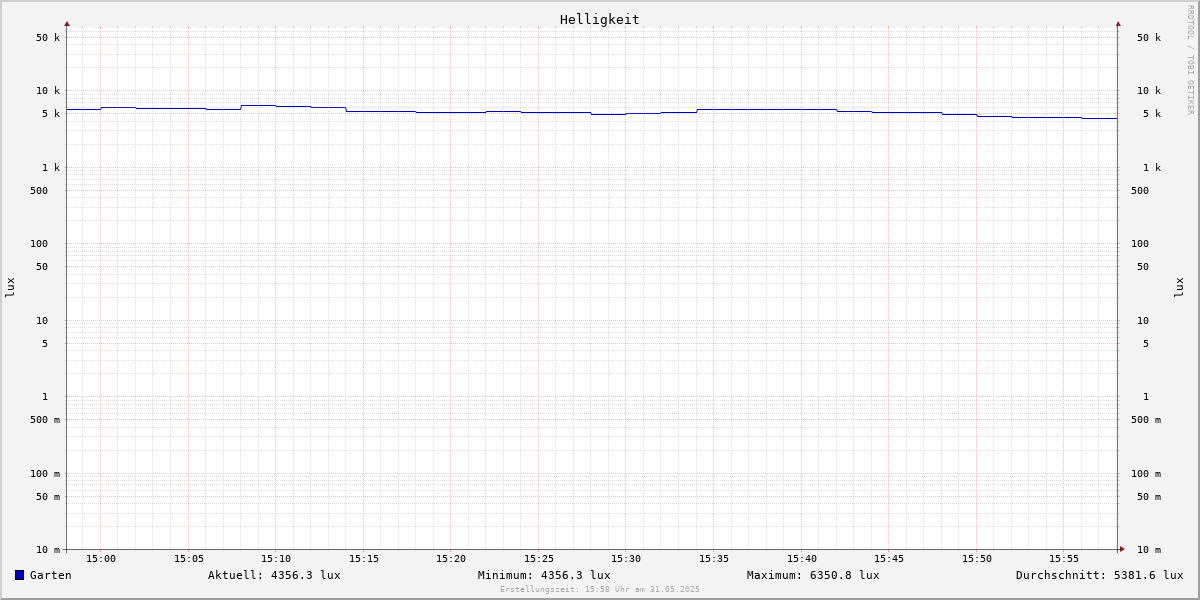The height and width of the screenshot is (600, 1200).
Task: Select the Durchschnitt: 5381.6 lux value
Action: pyautogui.click(x=1099, y=575)
